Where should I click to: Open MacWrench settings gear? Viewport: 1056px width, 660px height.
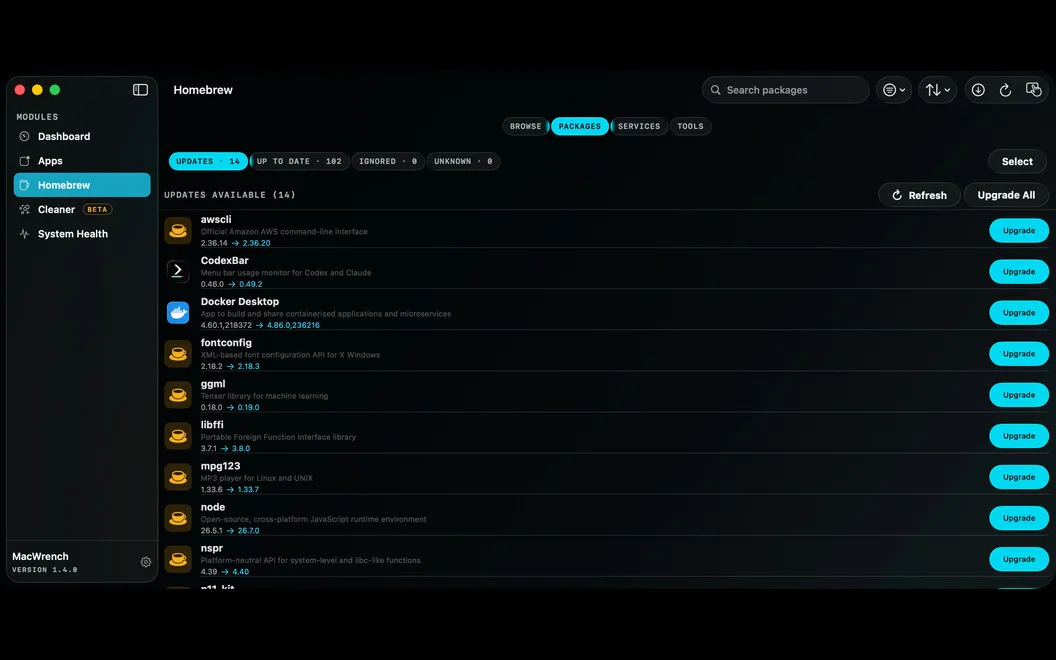(145, 562)
